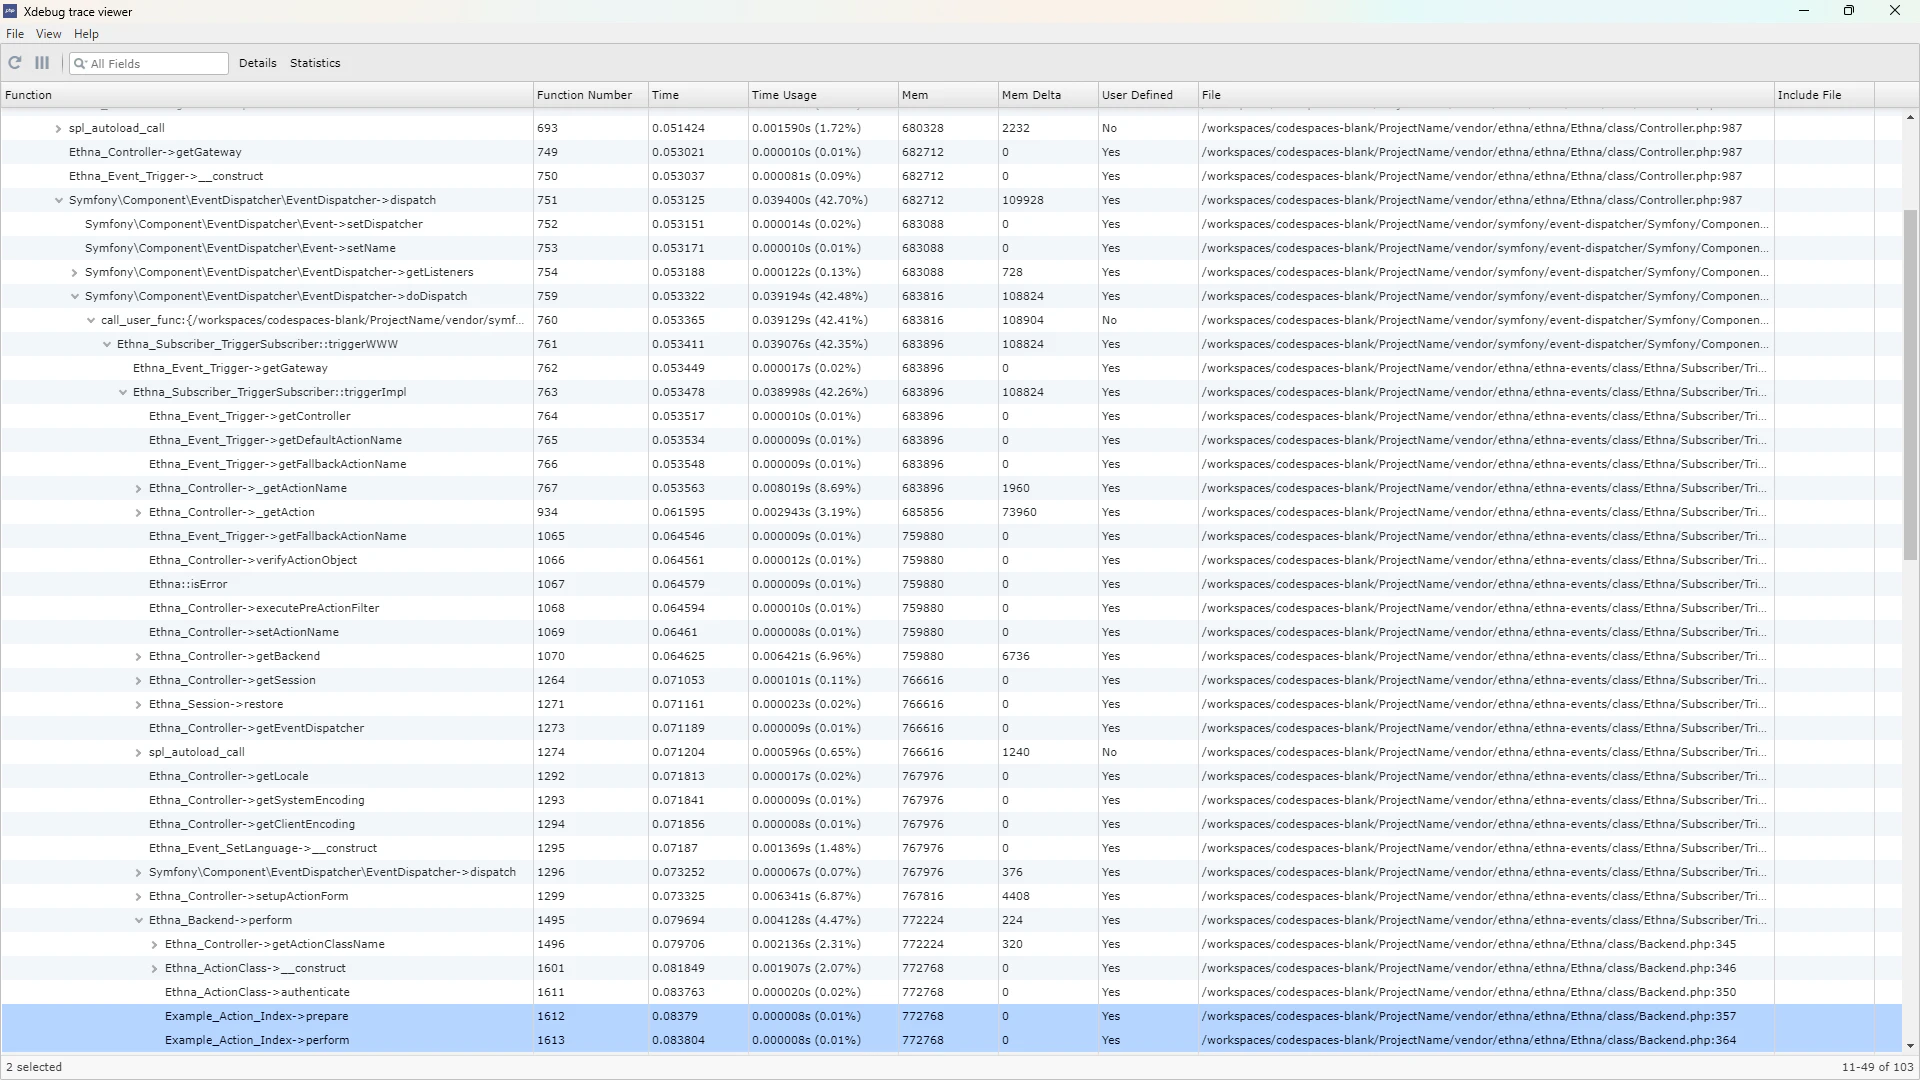
Task: Expand Ethna_Controller->_getActionName node
Action: [138, 488]
